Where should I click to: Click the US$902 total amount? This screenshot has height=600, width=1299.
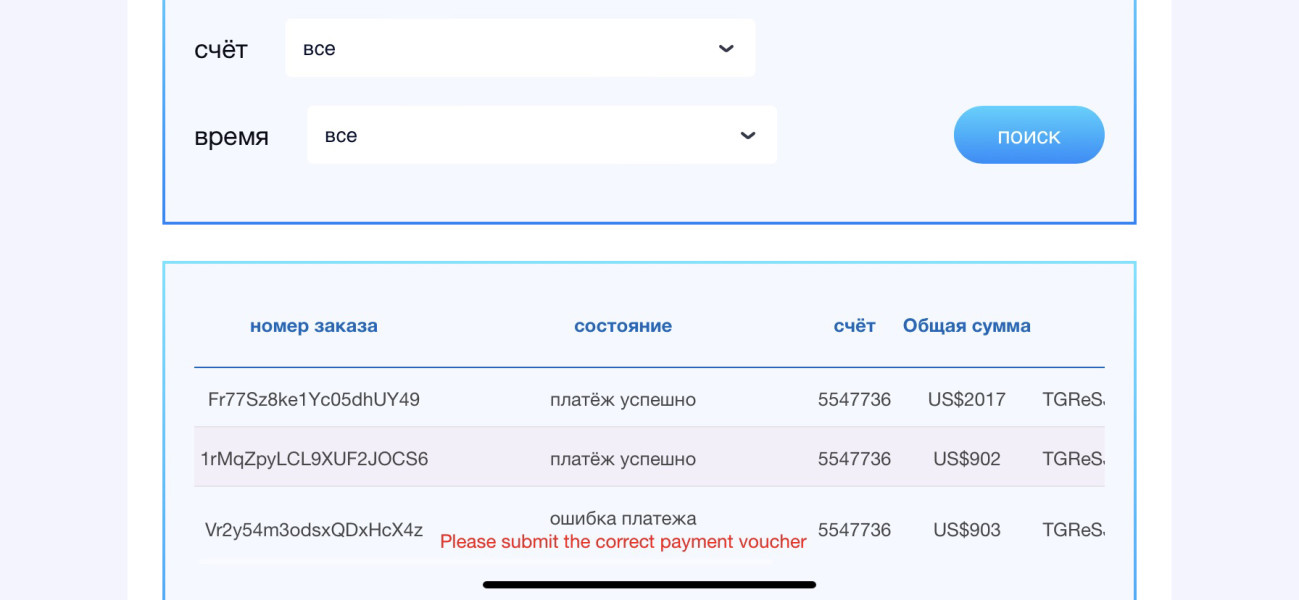click(966, 459)
